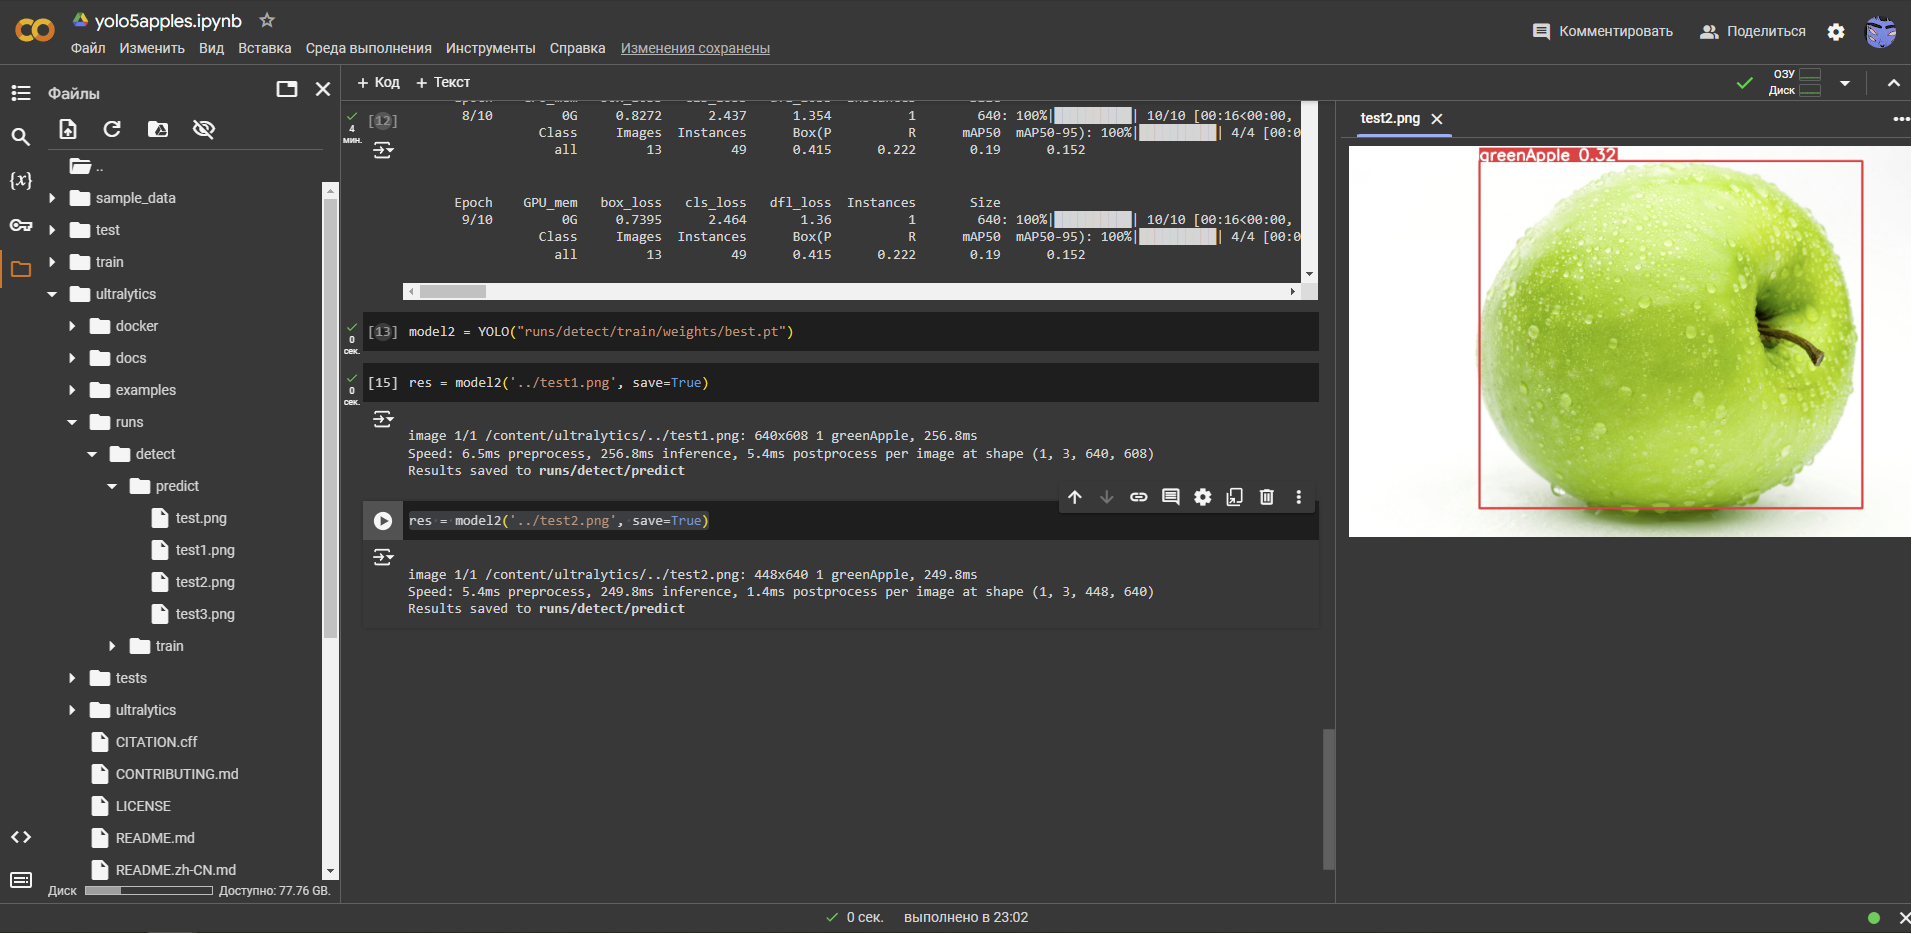Collapse the runs folder
This screenshot has width=1912, height=934.
pos(72,422)
